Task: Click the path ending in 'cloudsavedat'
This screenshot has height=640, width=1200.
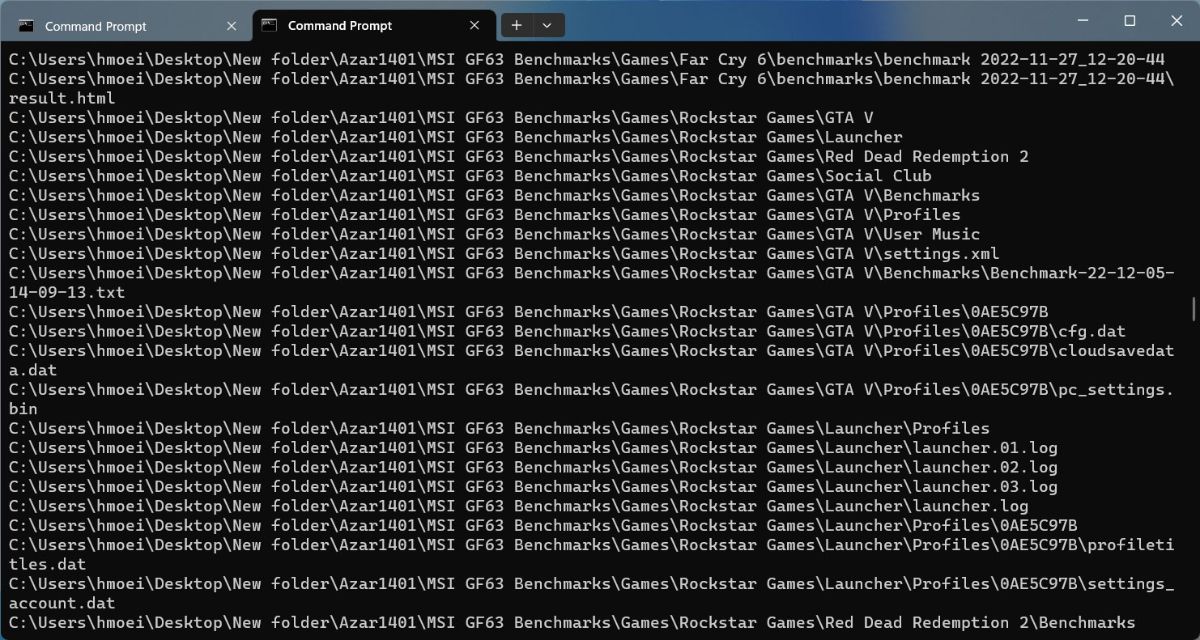Action: pos(591,351)
